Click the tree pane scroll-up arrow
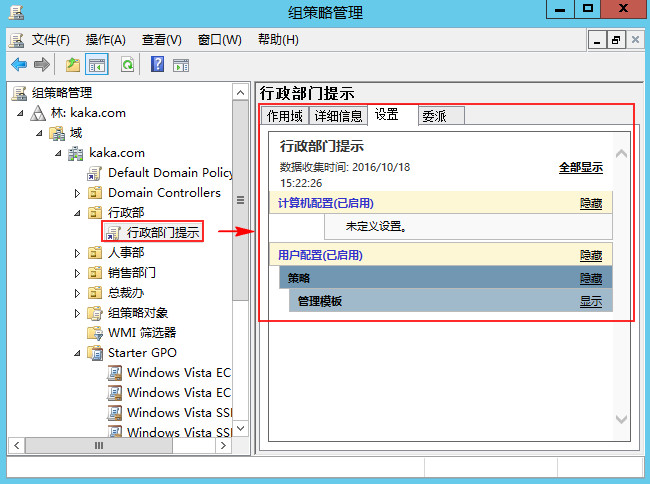 [240, 93]
